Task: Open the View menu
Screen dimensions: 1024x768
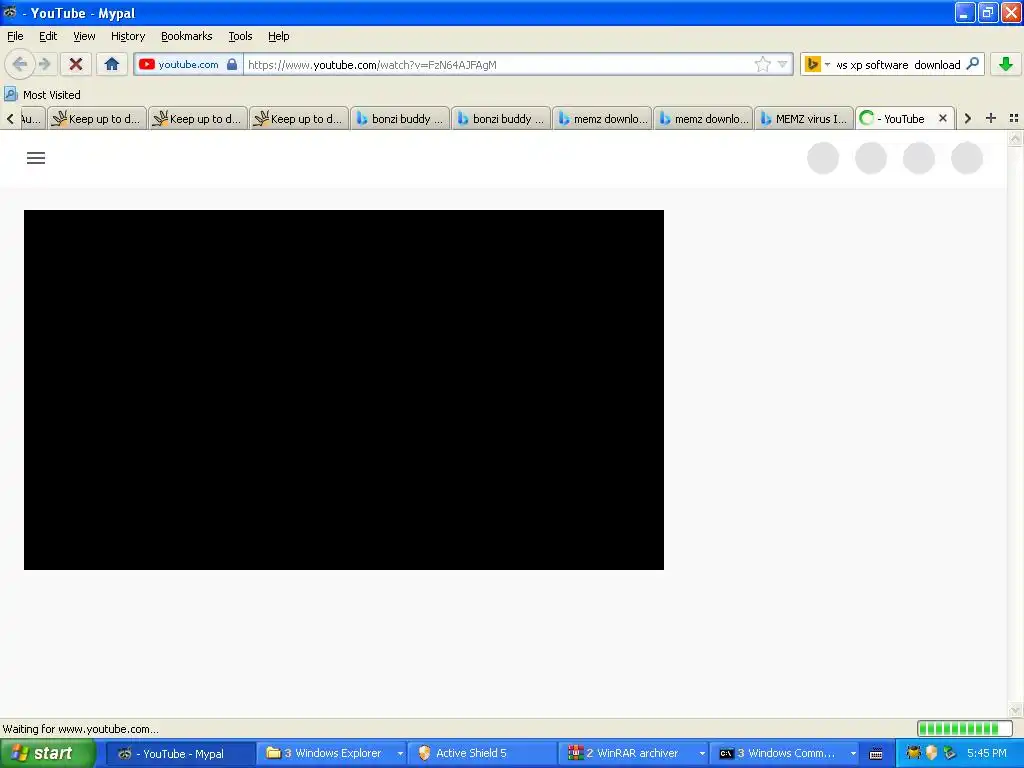Action: (84, 36)
